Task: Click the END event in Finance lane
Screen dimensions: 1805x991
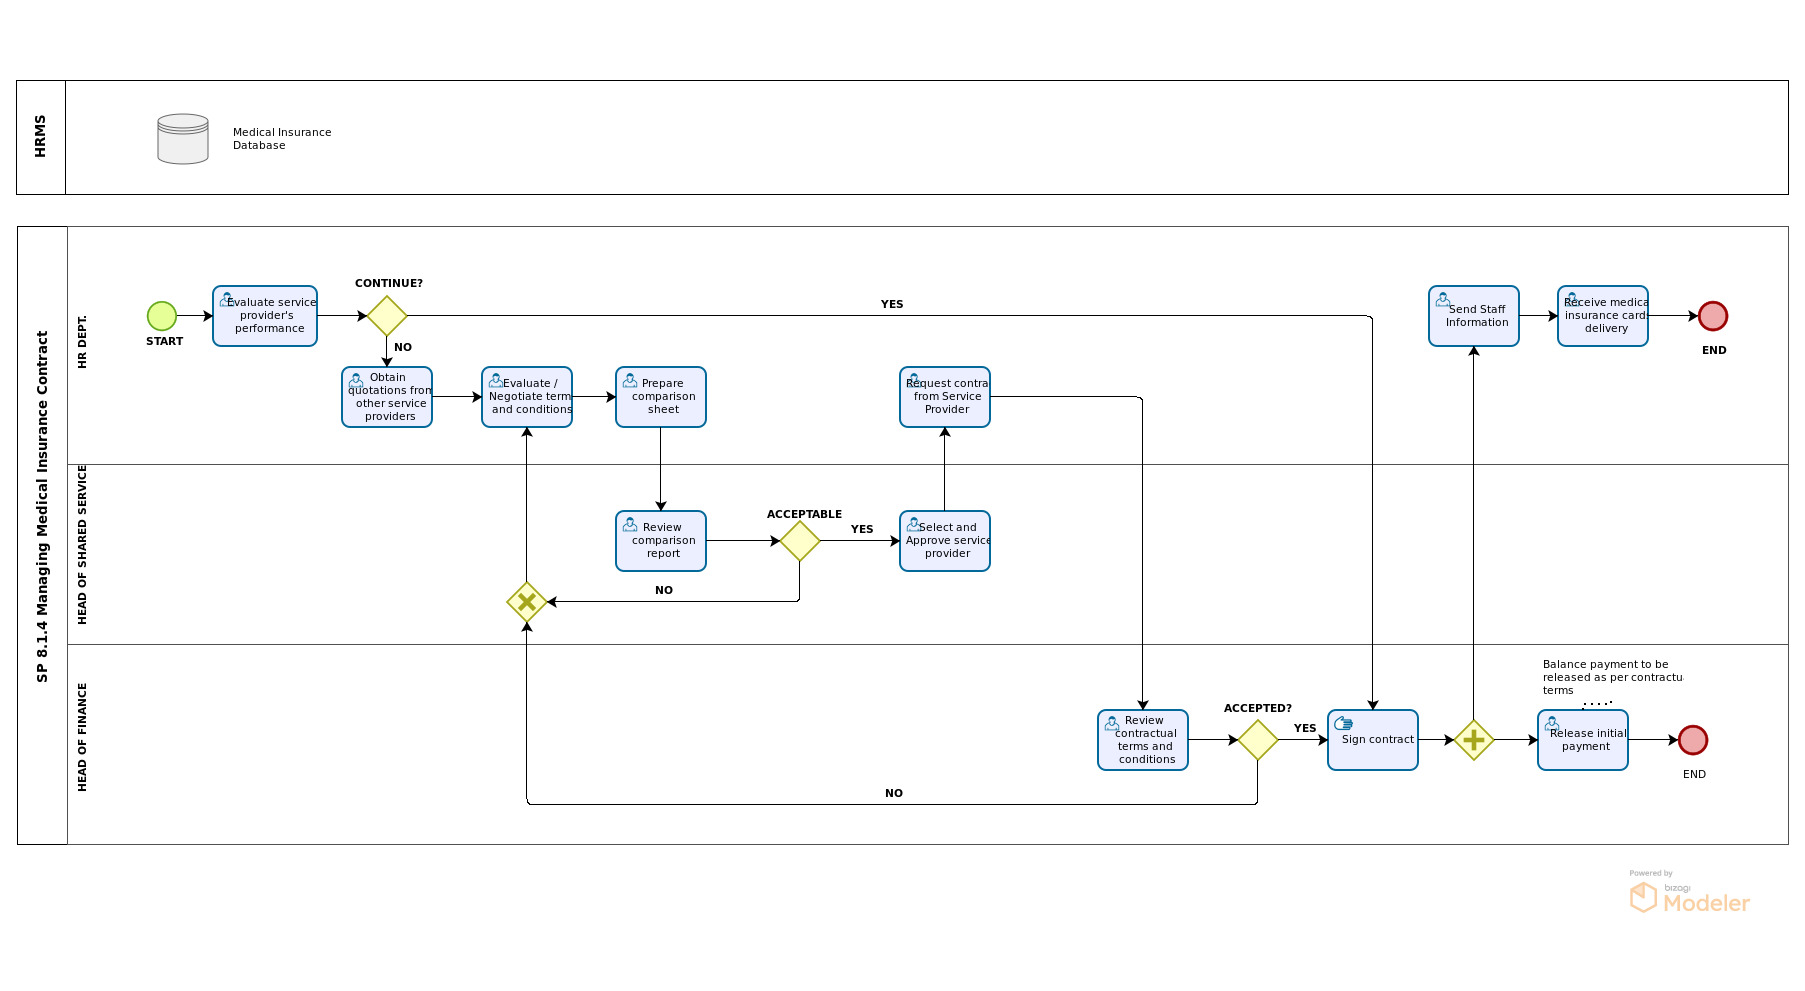Action: tap(1693, 740)
